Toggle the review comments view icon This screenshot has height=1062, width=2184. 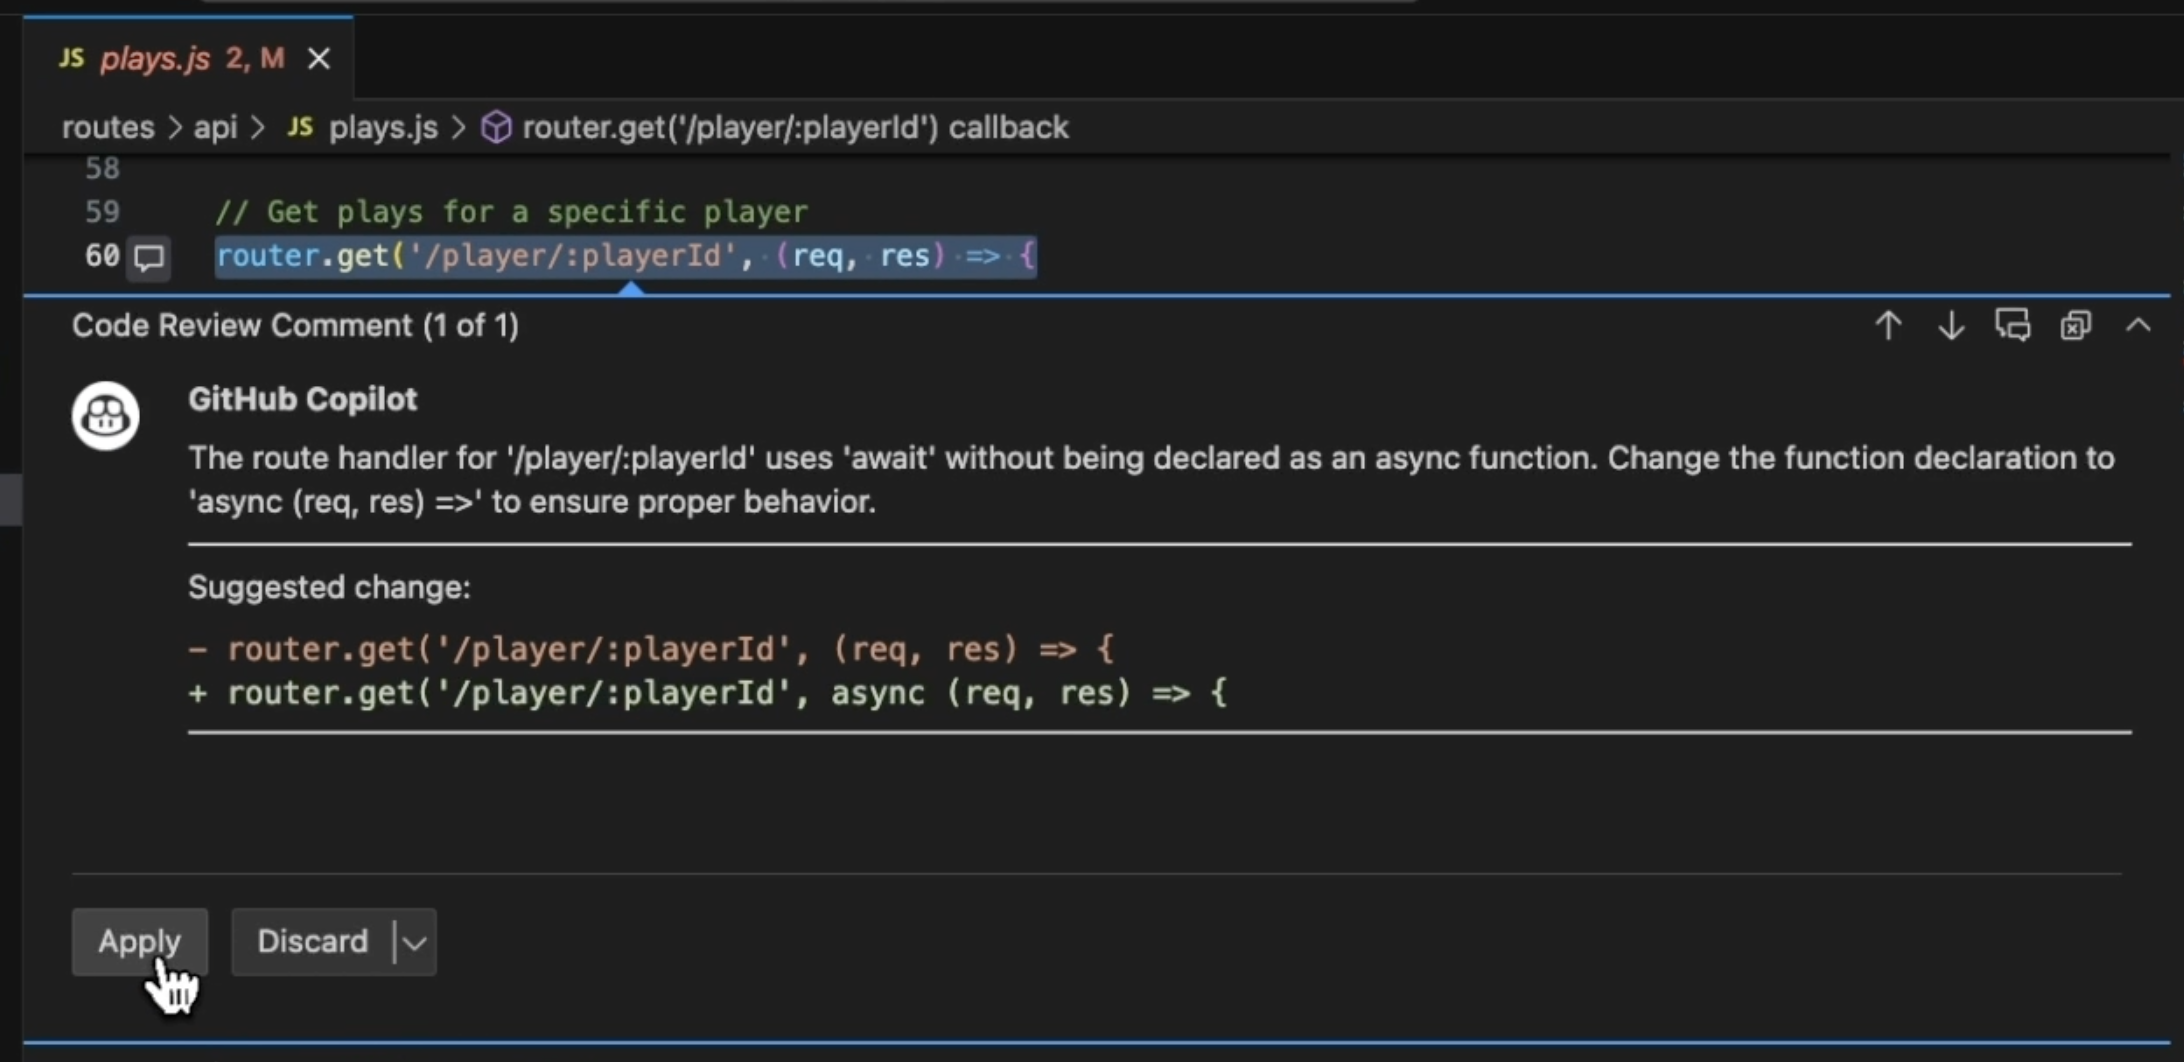click(2013, 325)
